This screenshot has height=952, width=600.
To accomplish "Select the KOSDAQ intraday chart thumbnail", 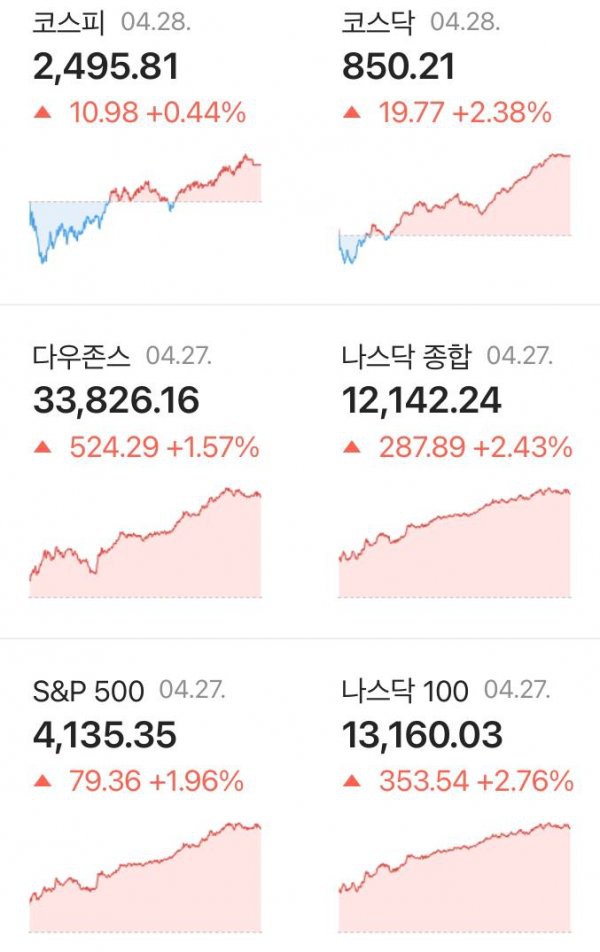I will [x=454, y=208].
